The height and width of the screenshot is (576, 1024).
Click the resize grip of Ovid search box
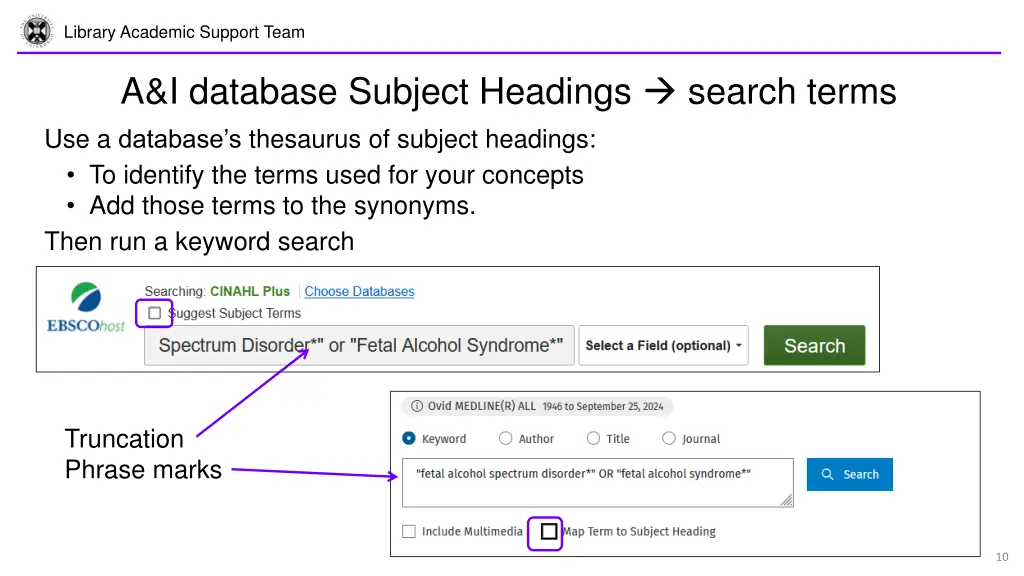pyautogui.click(x=786, y=500)
